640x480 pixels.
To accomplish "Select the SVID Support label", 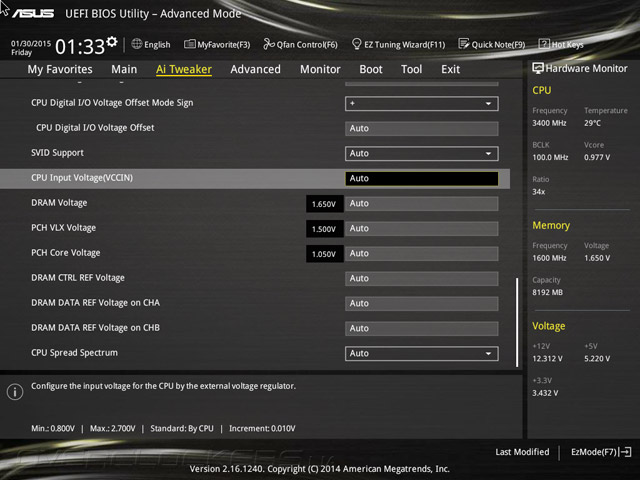I will click(58, 153).
